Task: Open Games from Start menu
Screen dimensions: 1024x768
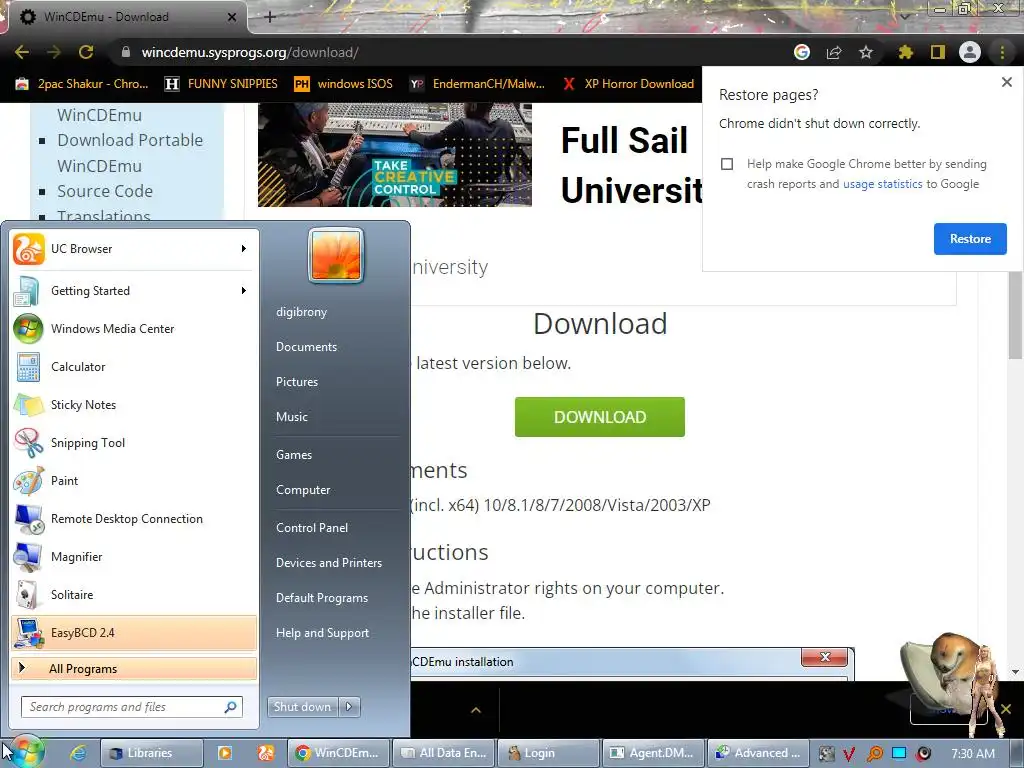Action: [294, 455]
